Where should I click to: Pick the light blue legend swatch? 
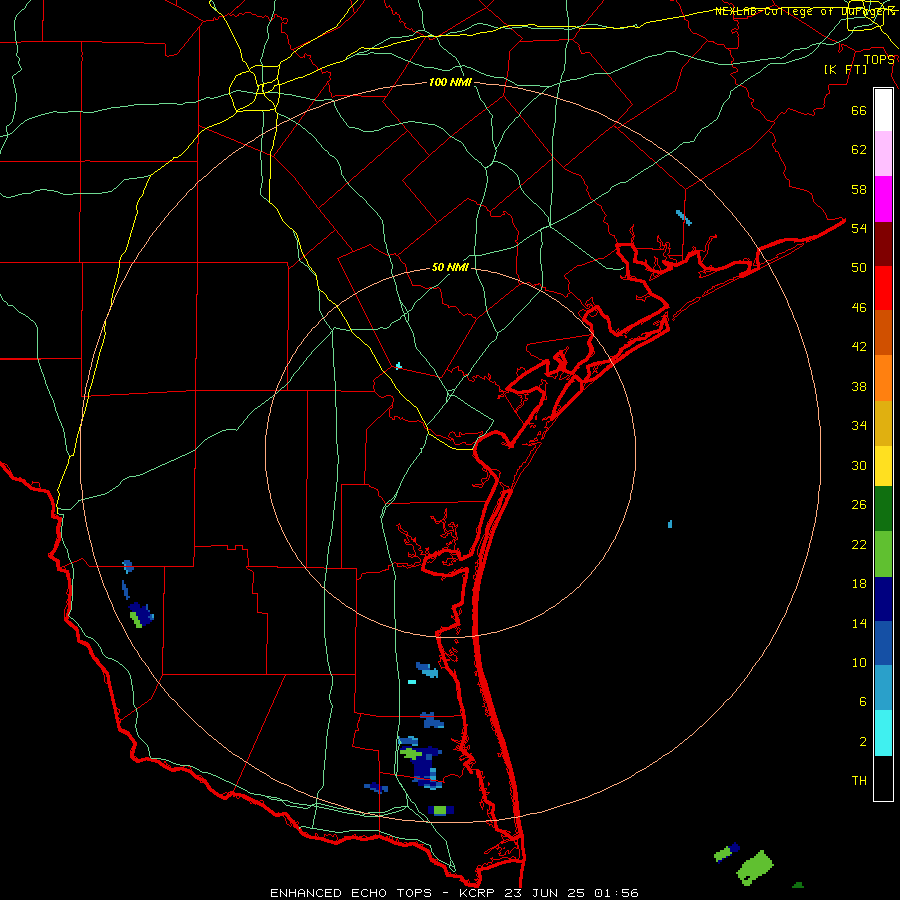click(x=883, y=688)
